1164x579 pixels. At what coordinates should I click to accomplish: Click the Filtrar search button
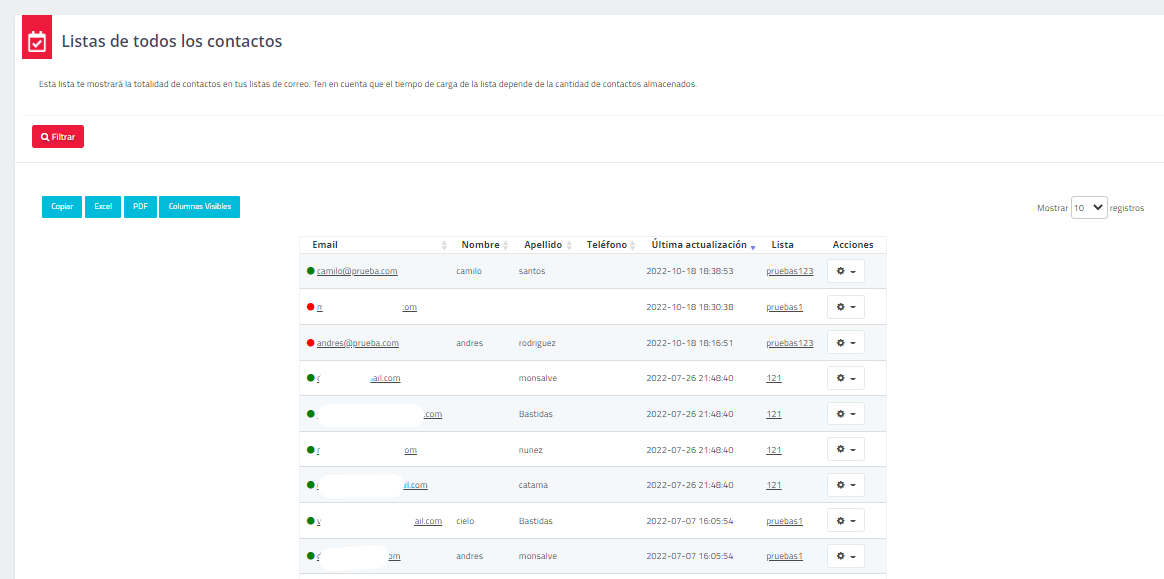click(58, 136)
